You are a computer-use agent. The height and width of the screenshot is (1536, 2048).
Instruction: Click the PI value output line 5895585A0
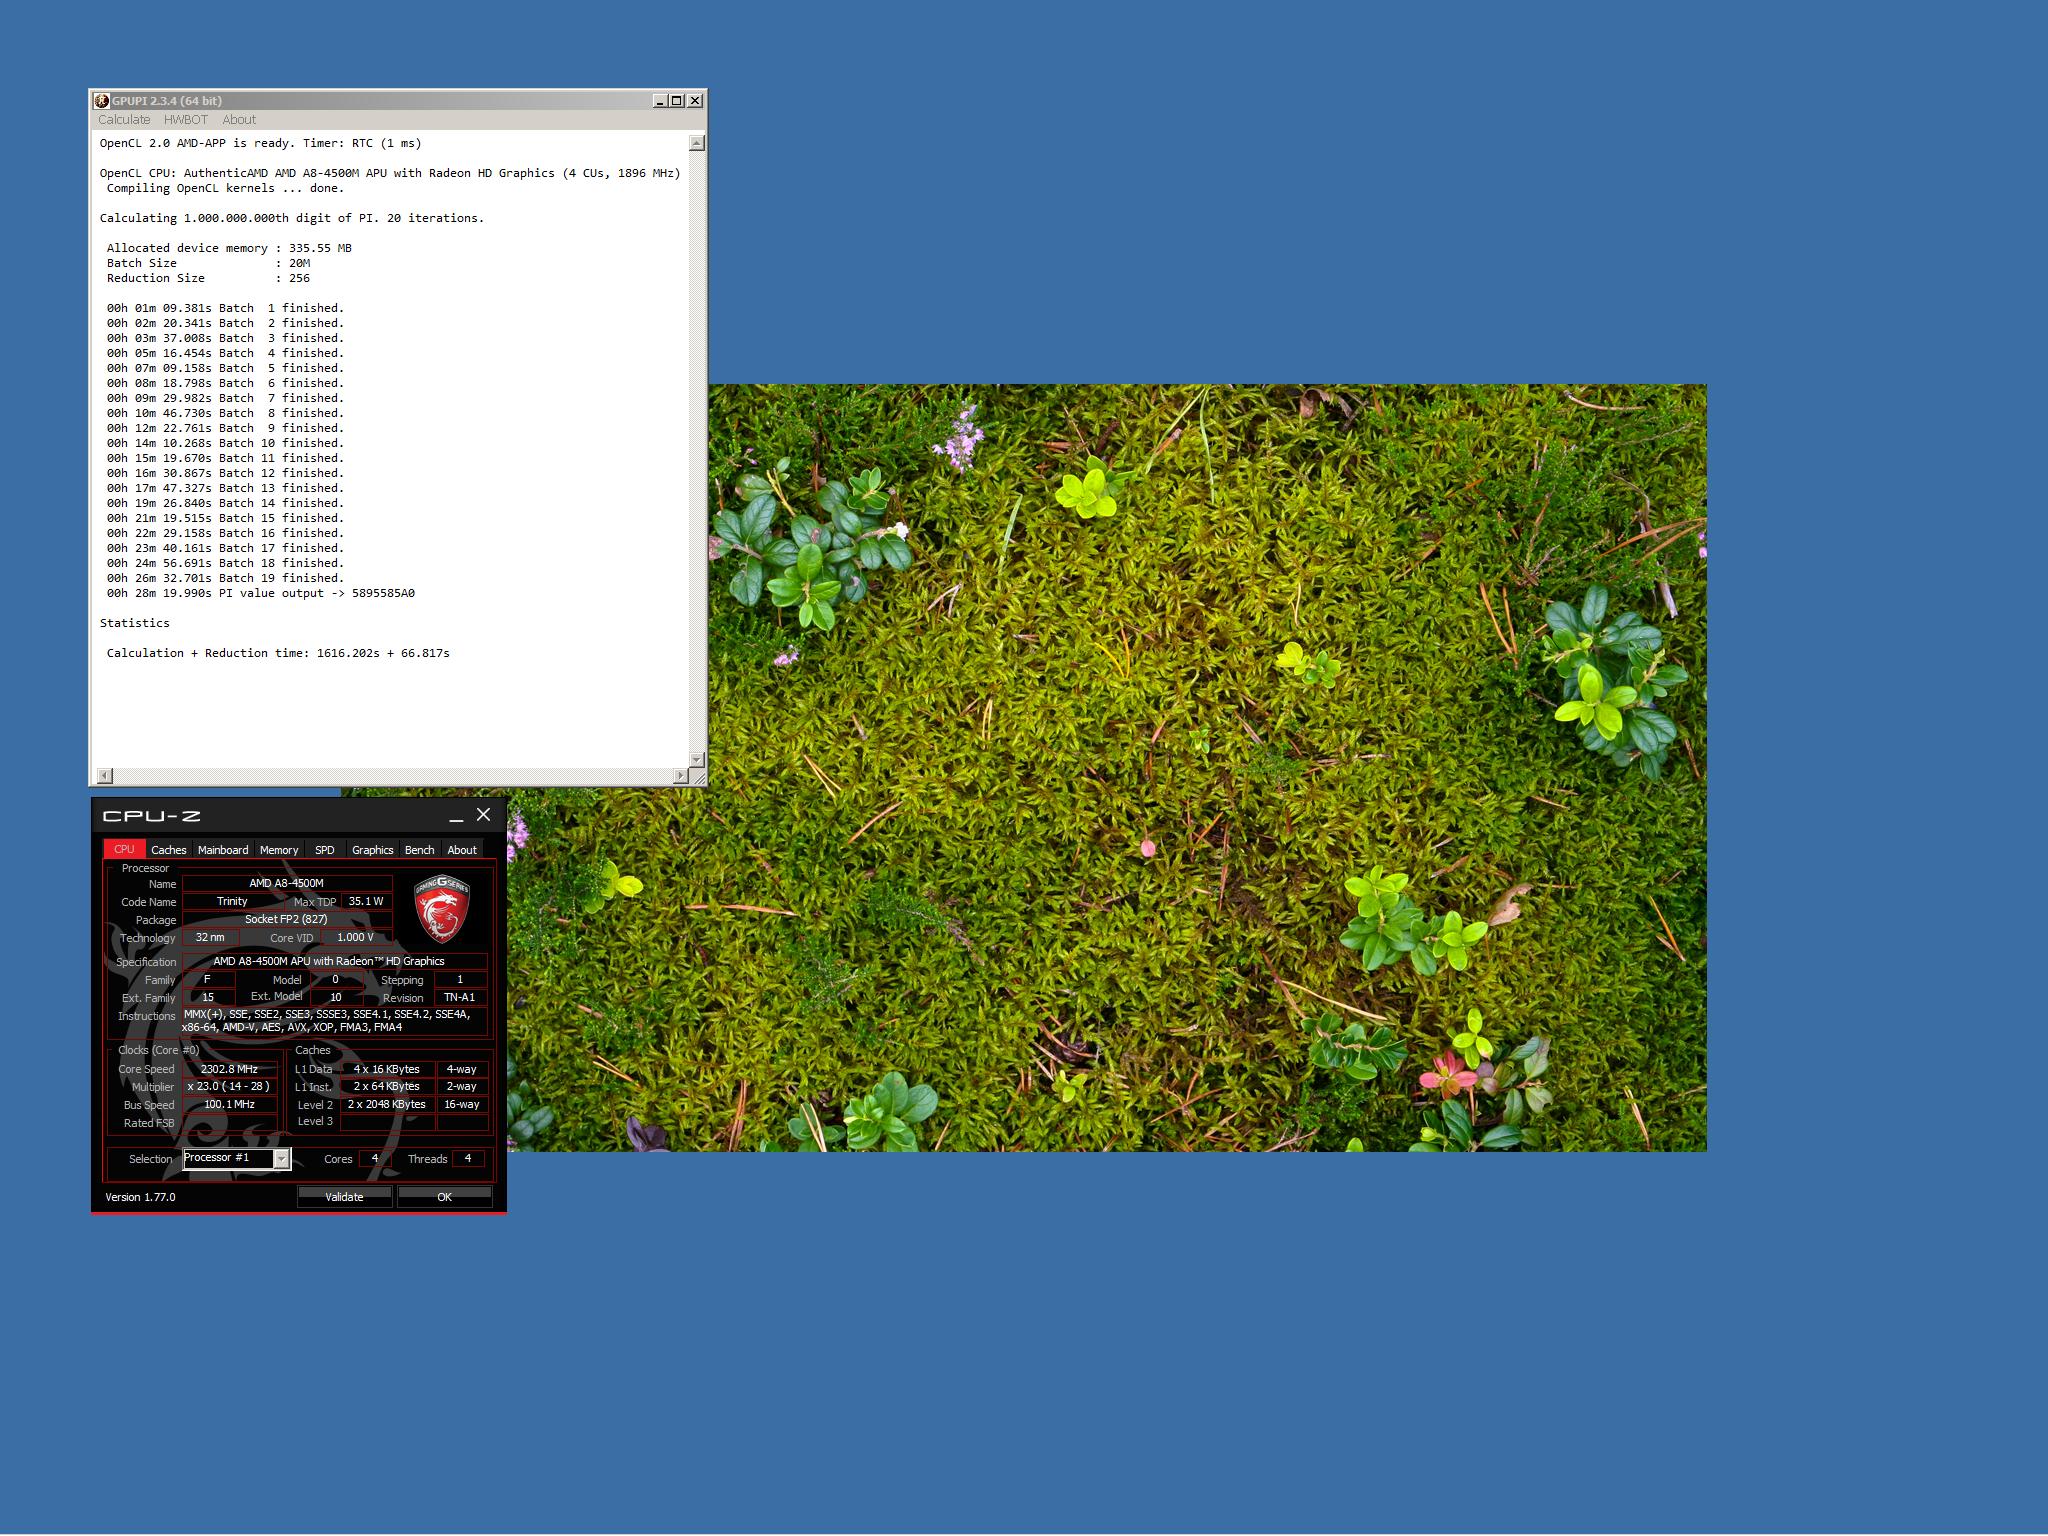point(261,593)
